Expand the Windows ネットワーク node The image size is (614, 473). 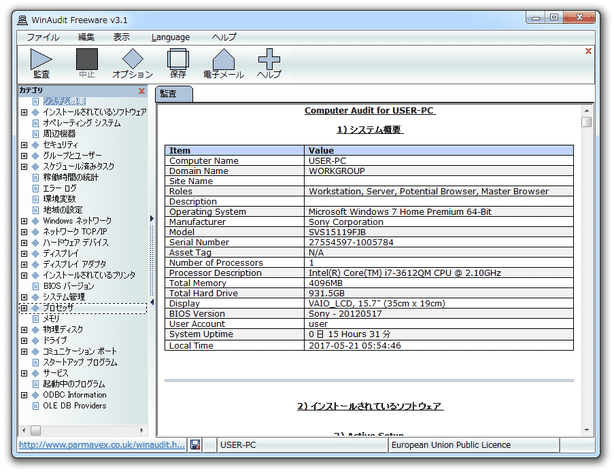click(24, 221)
